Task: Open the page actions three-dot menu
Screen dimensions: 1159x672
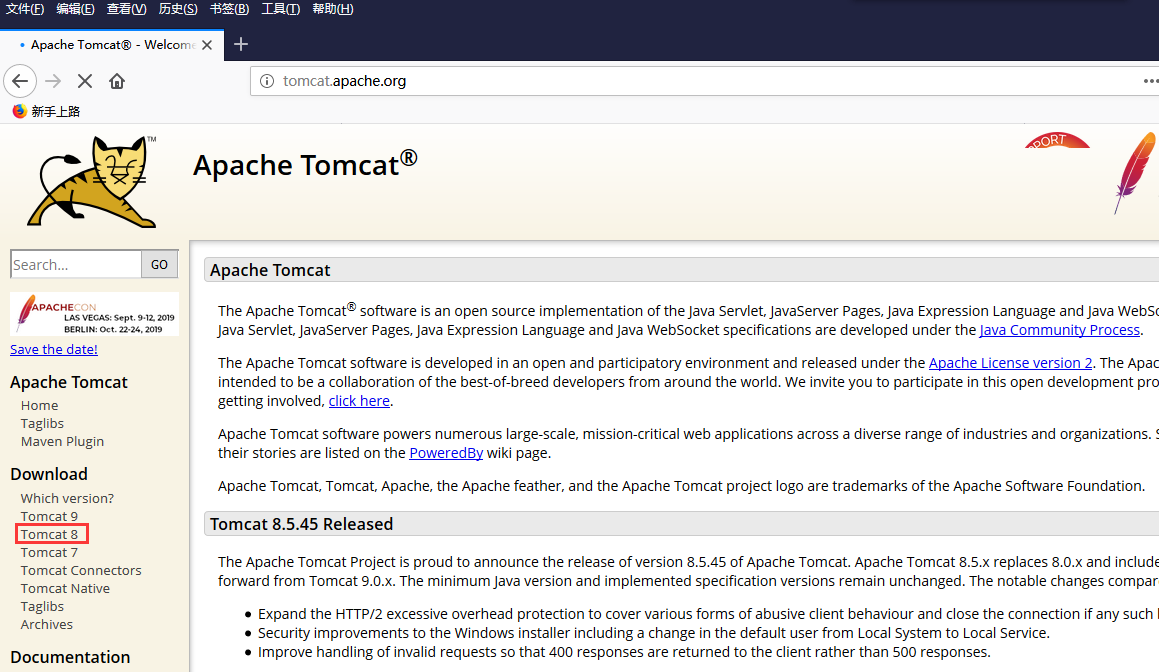Action: click(1150, 81)
